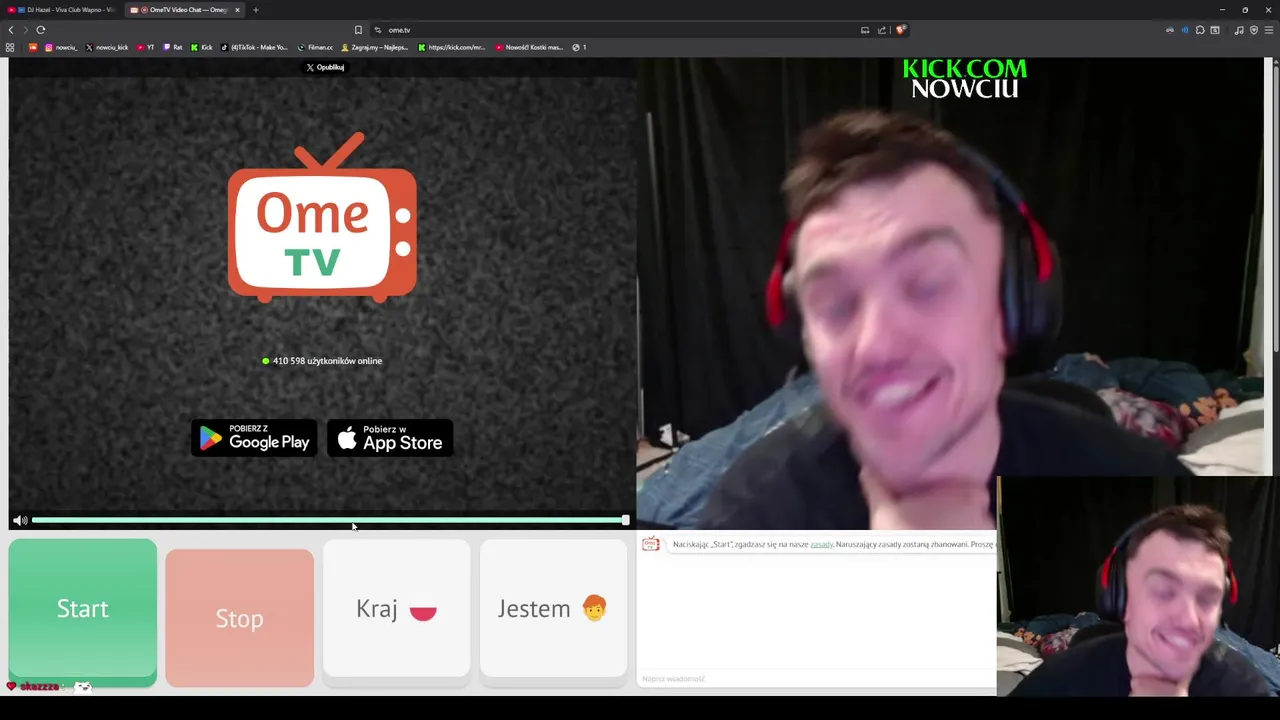Viewport: 1280px width, 720px height.
Task: Open the Kick bookmark
Action: [x=202, y=47]
